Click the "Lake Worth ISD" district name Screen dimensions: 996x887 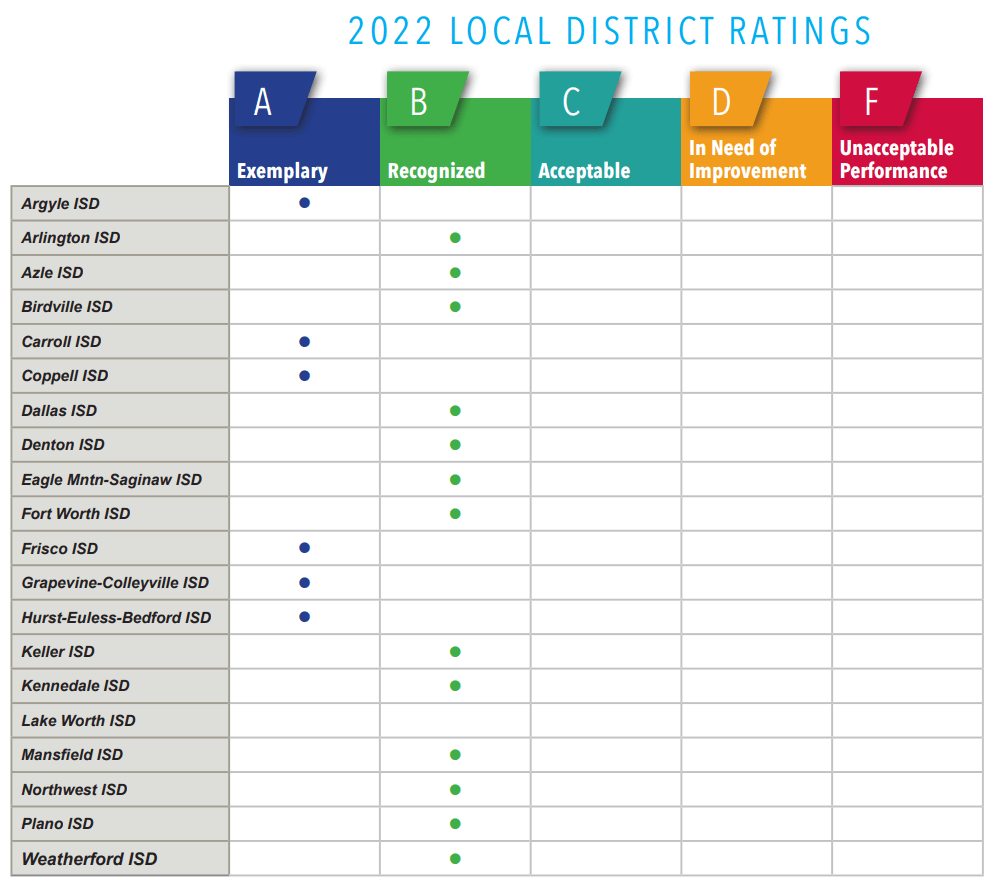coord(79,721)
